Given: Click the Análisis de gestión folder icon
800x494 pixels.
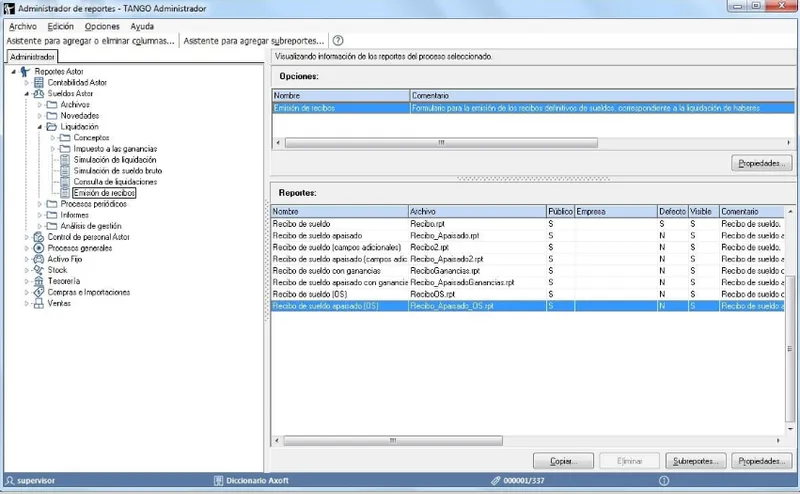Looking at the screenshot, I should (x=52, y=226).
